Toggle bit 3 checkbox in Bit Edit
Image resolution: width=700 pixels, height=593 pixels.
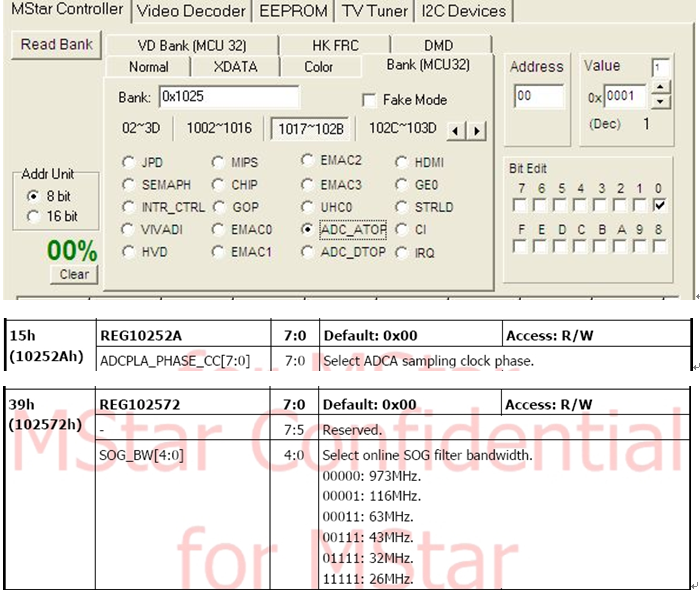click(600, 205)
